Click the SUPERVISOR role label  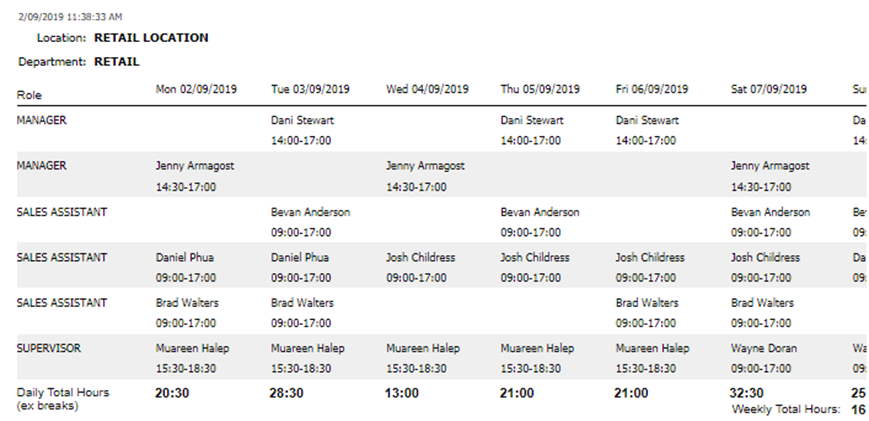pyautogui.click(x=50, y=349)
